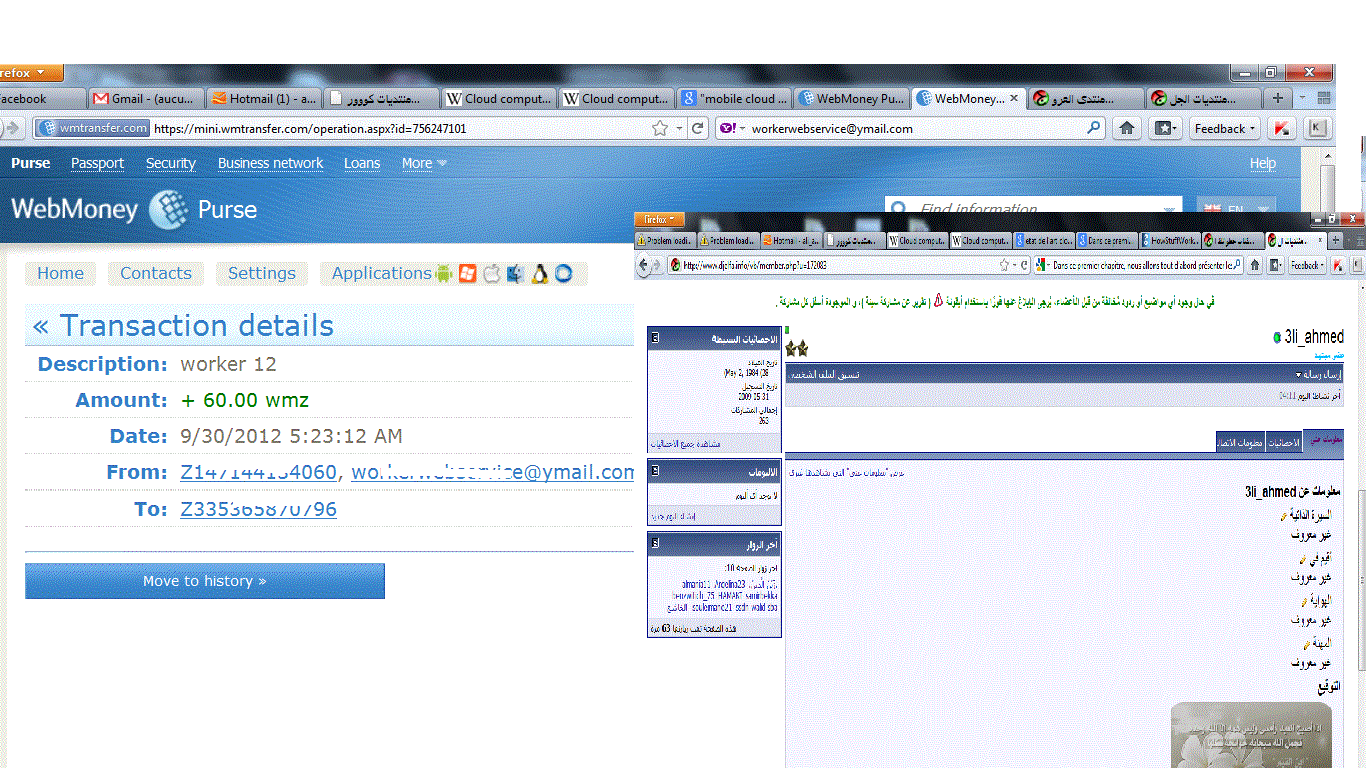Switch to the "mobile cloud" Google tab
Screen dimensions: 1366x768
point(733,98)
